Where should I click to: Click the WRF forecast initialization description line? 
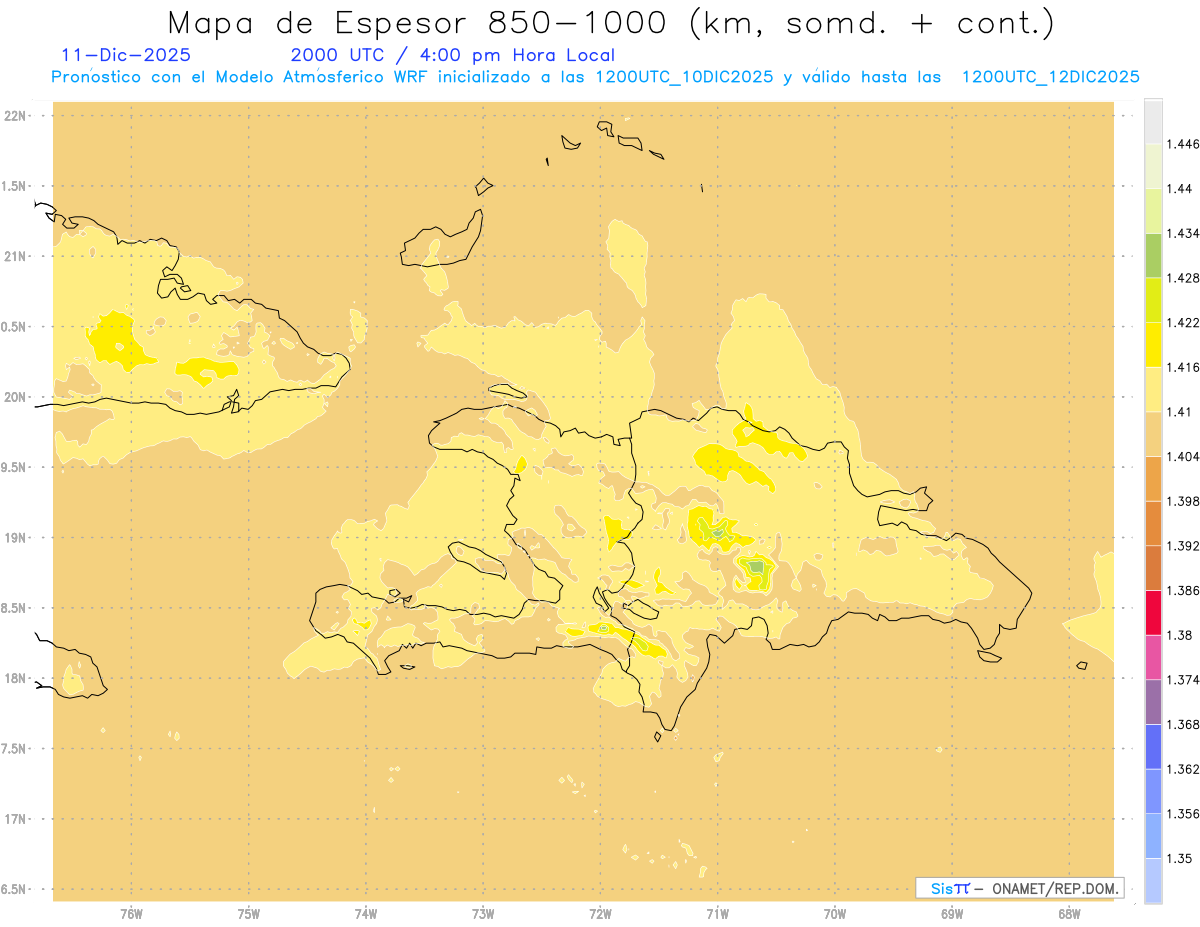[595, 77]
